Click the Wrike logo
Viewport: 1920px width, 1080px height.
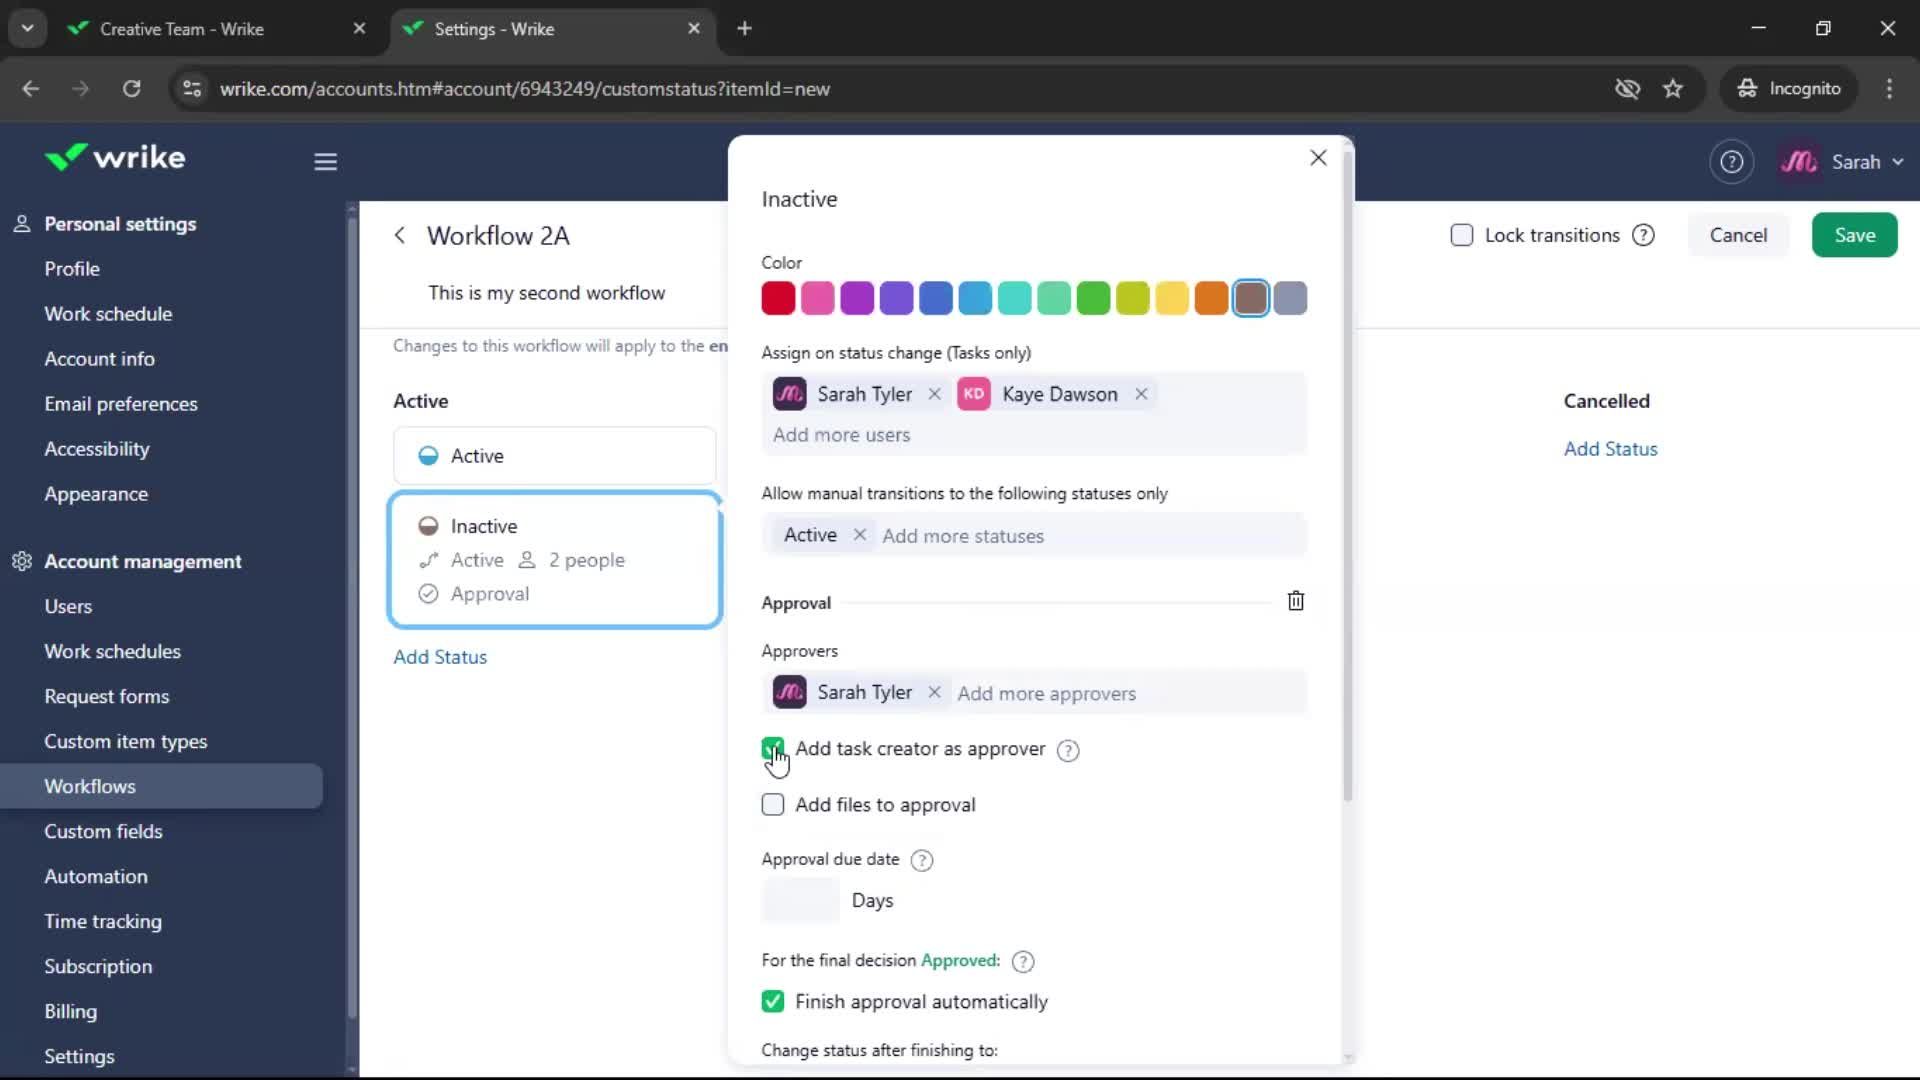[115, 158]
